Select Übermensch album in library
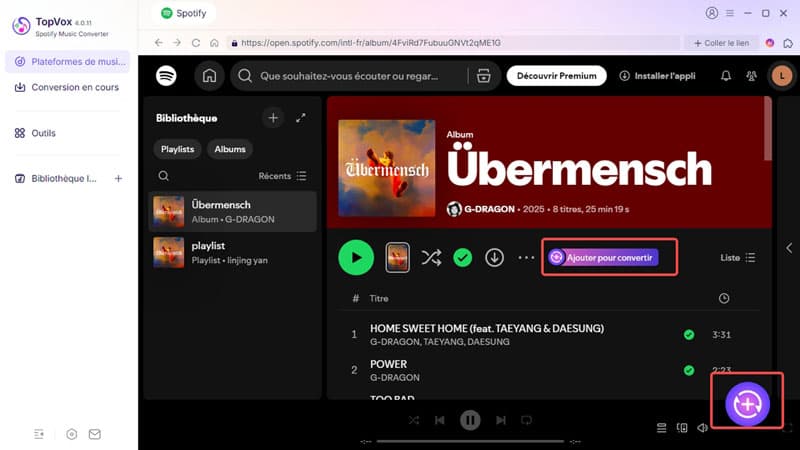 [x=233, y=212]
